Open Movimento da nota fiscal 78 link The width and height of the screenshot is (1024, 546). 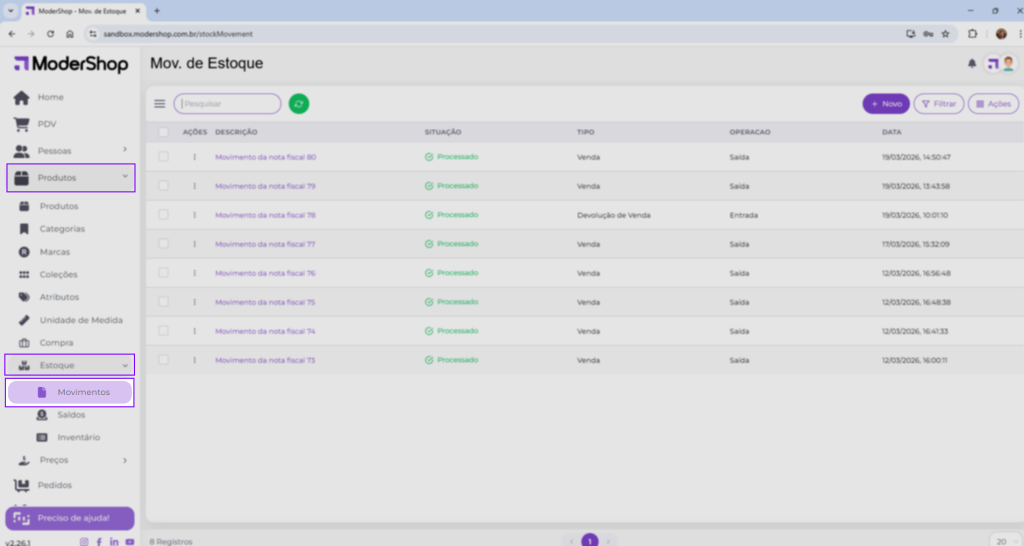tap(265, 215)
